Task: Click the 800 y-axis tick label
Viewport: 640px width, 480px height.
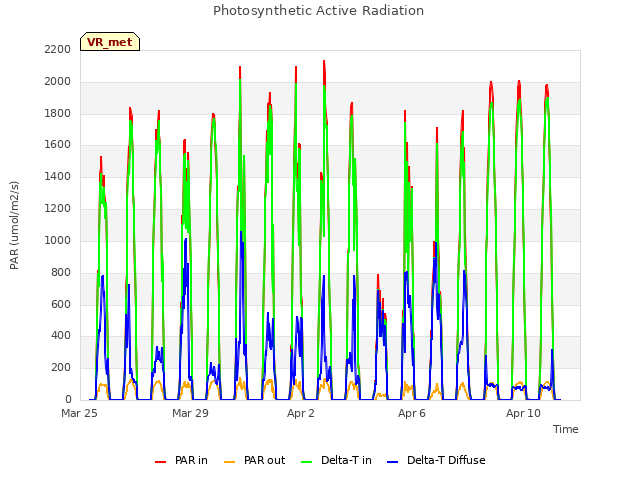Action: 61,272
